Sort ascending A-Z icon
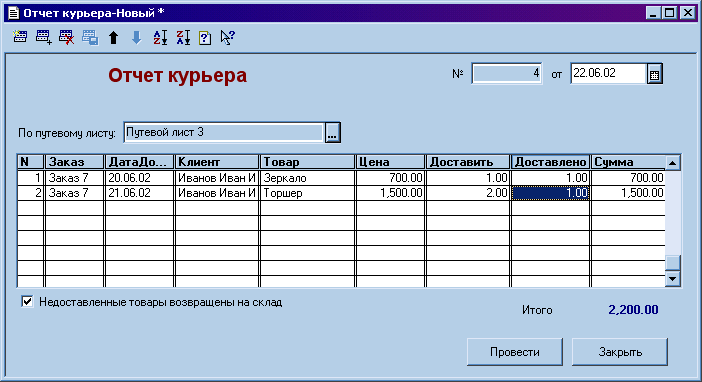The width and height of the screenshot is (702, 382). pos(160,38)
